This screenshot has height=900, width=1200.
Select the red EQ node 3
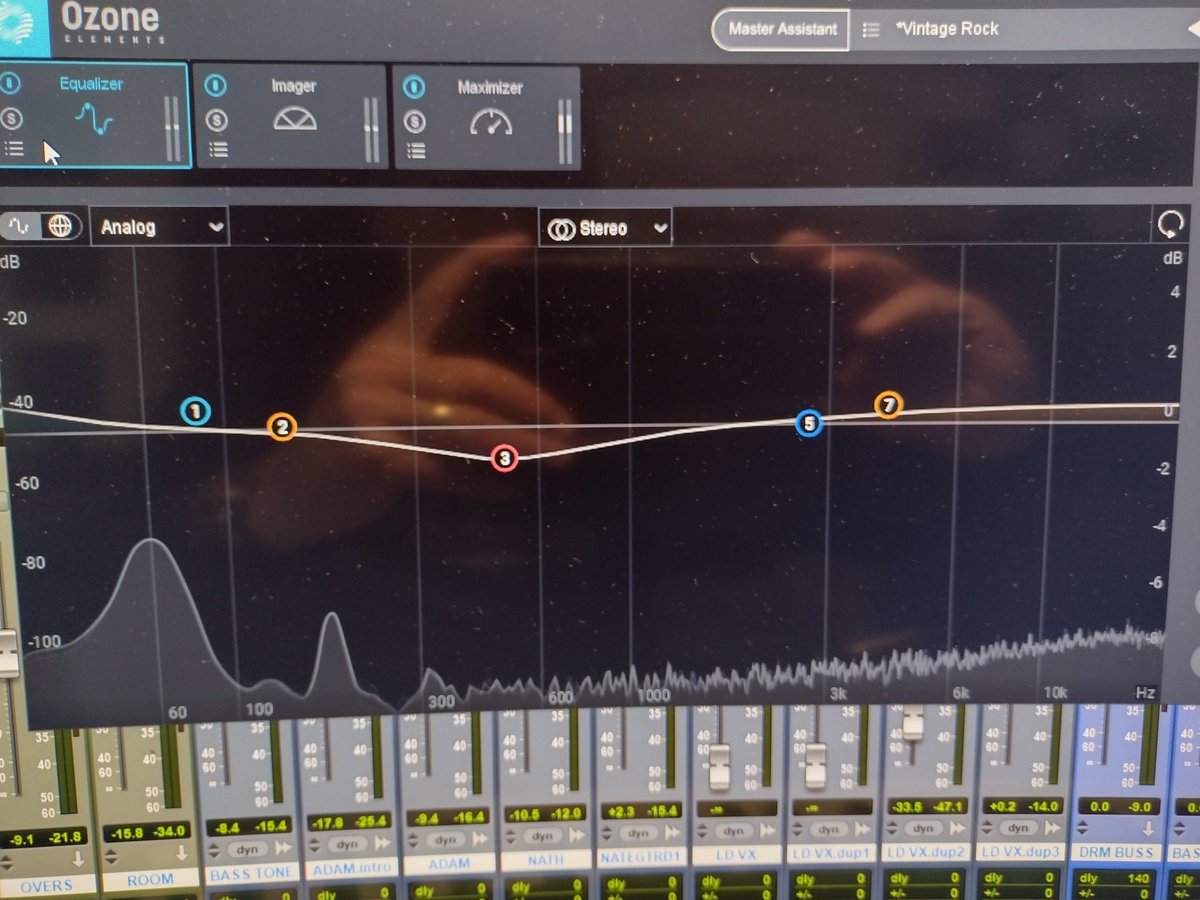tap(505, 459)
